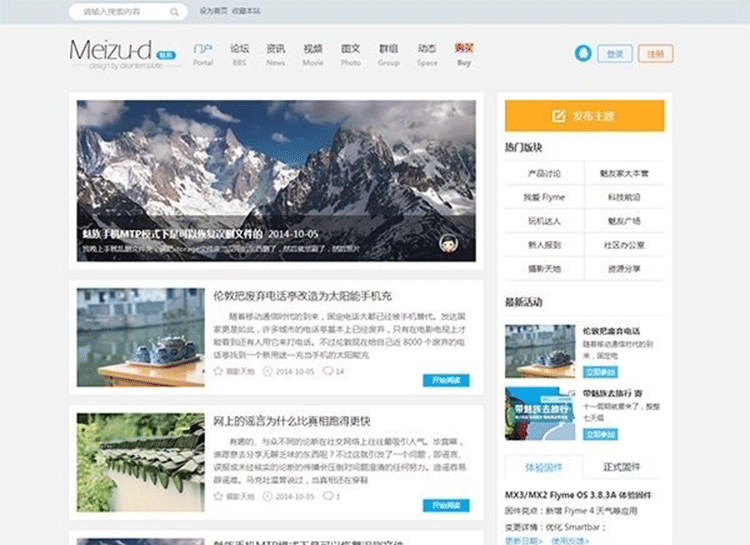Open 产品讨论 forum section

click(544, 173)
